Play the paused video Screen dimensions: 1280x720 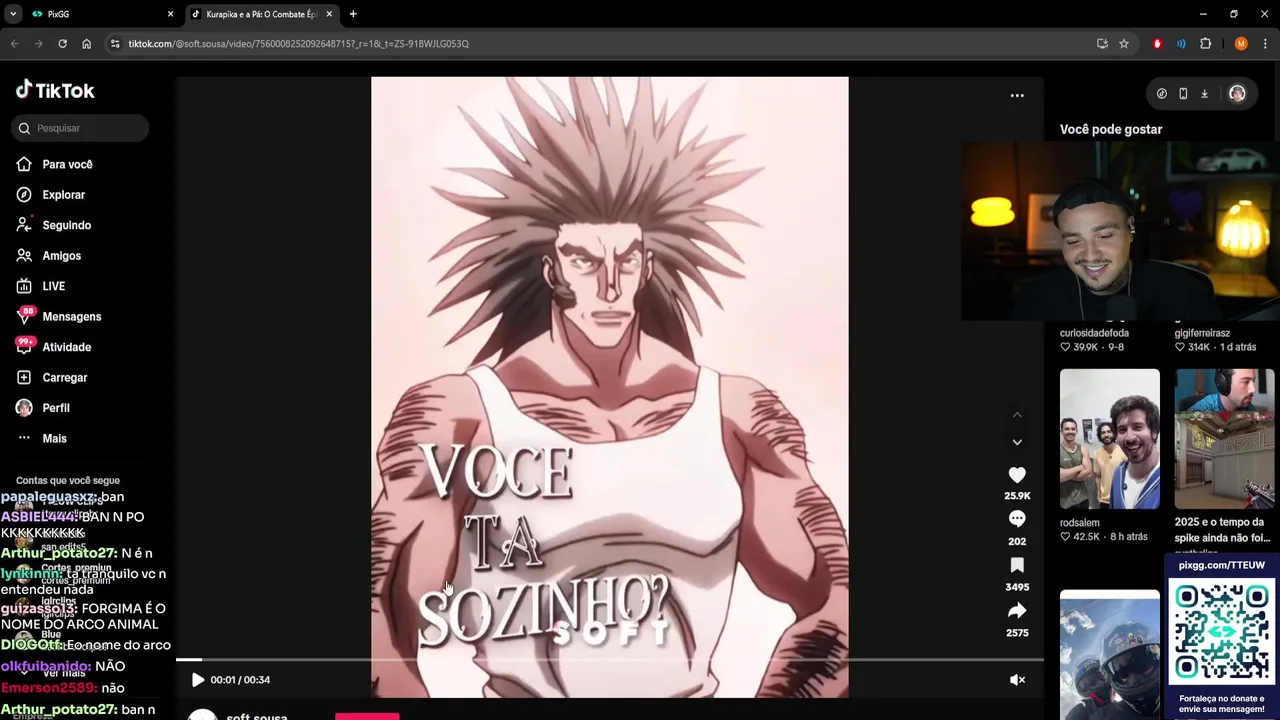click(197, 680)
